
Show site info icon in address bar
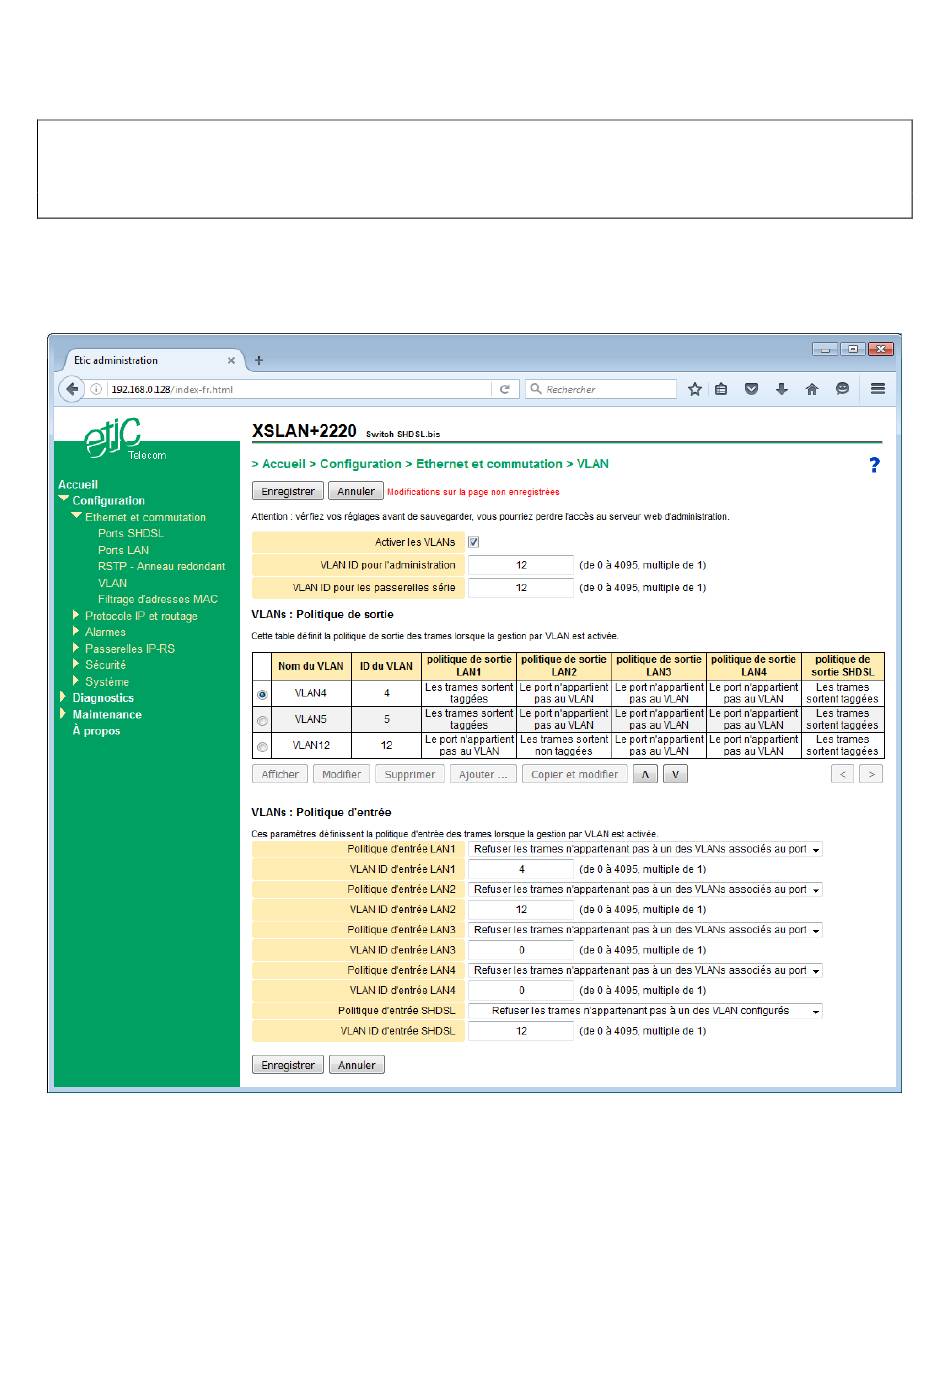pyautogui.click(x=97, y=389)
